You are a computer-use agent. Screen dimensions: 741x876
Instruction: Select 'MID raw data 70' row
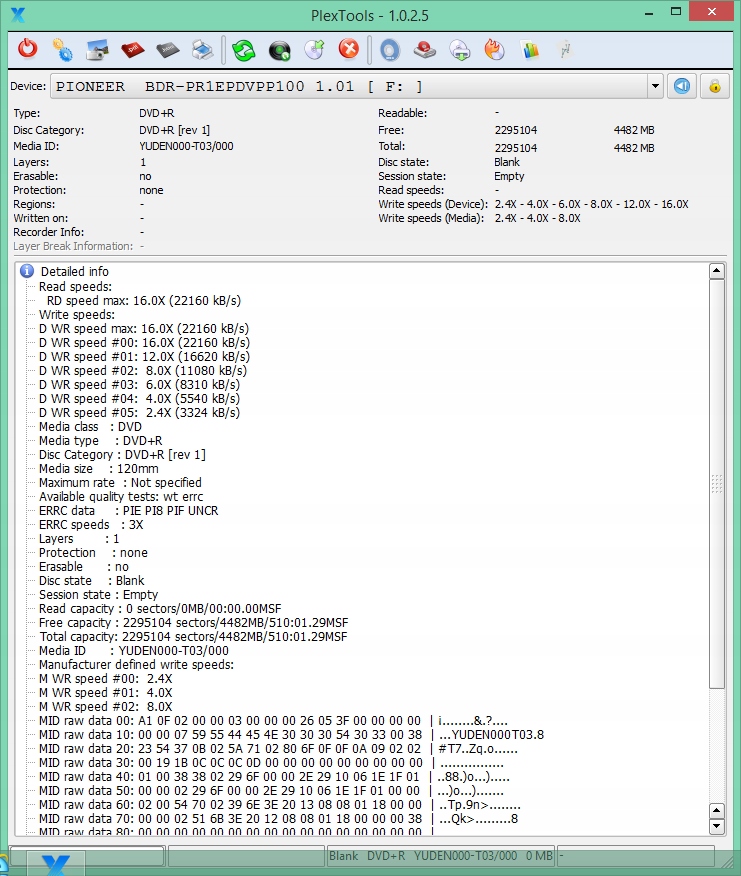[x=278, y=819]
